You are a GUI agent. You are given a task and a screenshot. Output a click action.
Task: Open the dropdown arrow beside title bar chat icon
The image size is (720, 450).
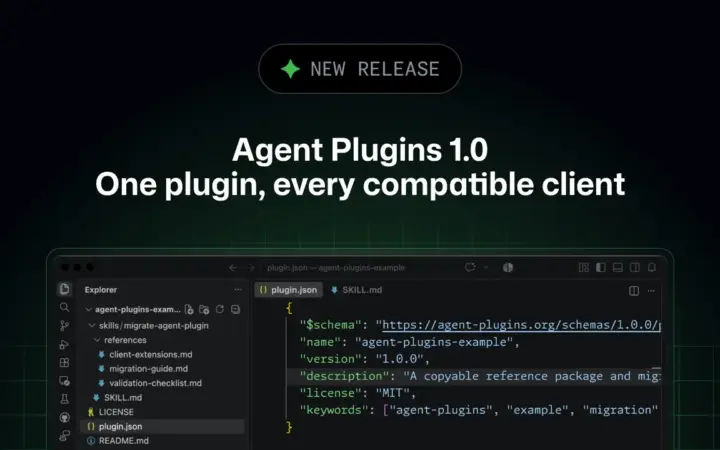click(x=486, y=267)
